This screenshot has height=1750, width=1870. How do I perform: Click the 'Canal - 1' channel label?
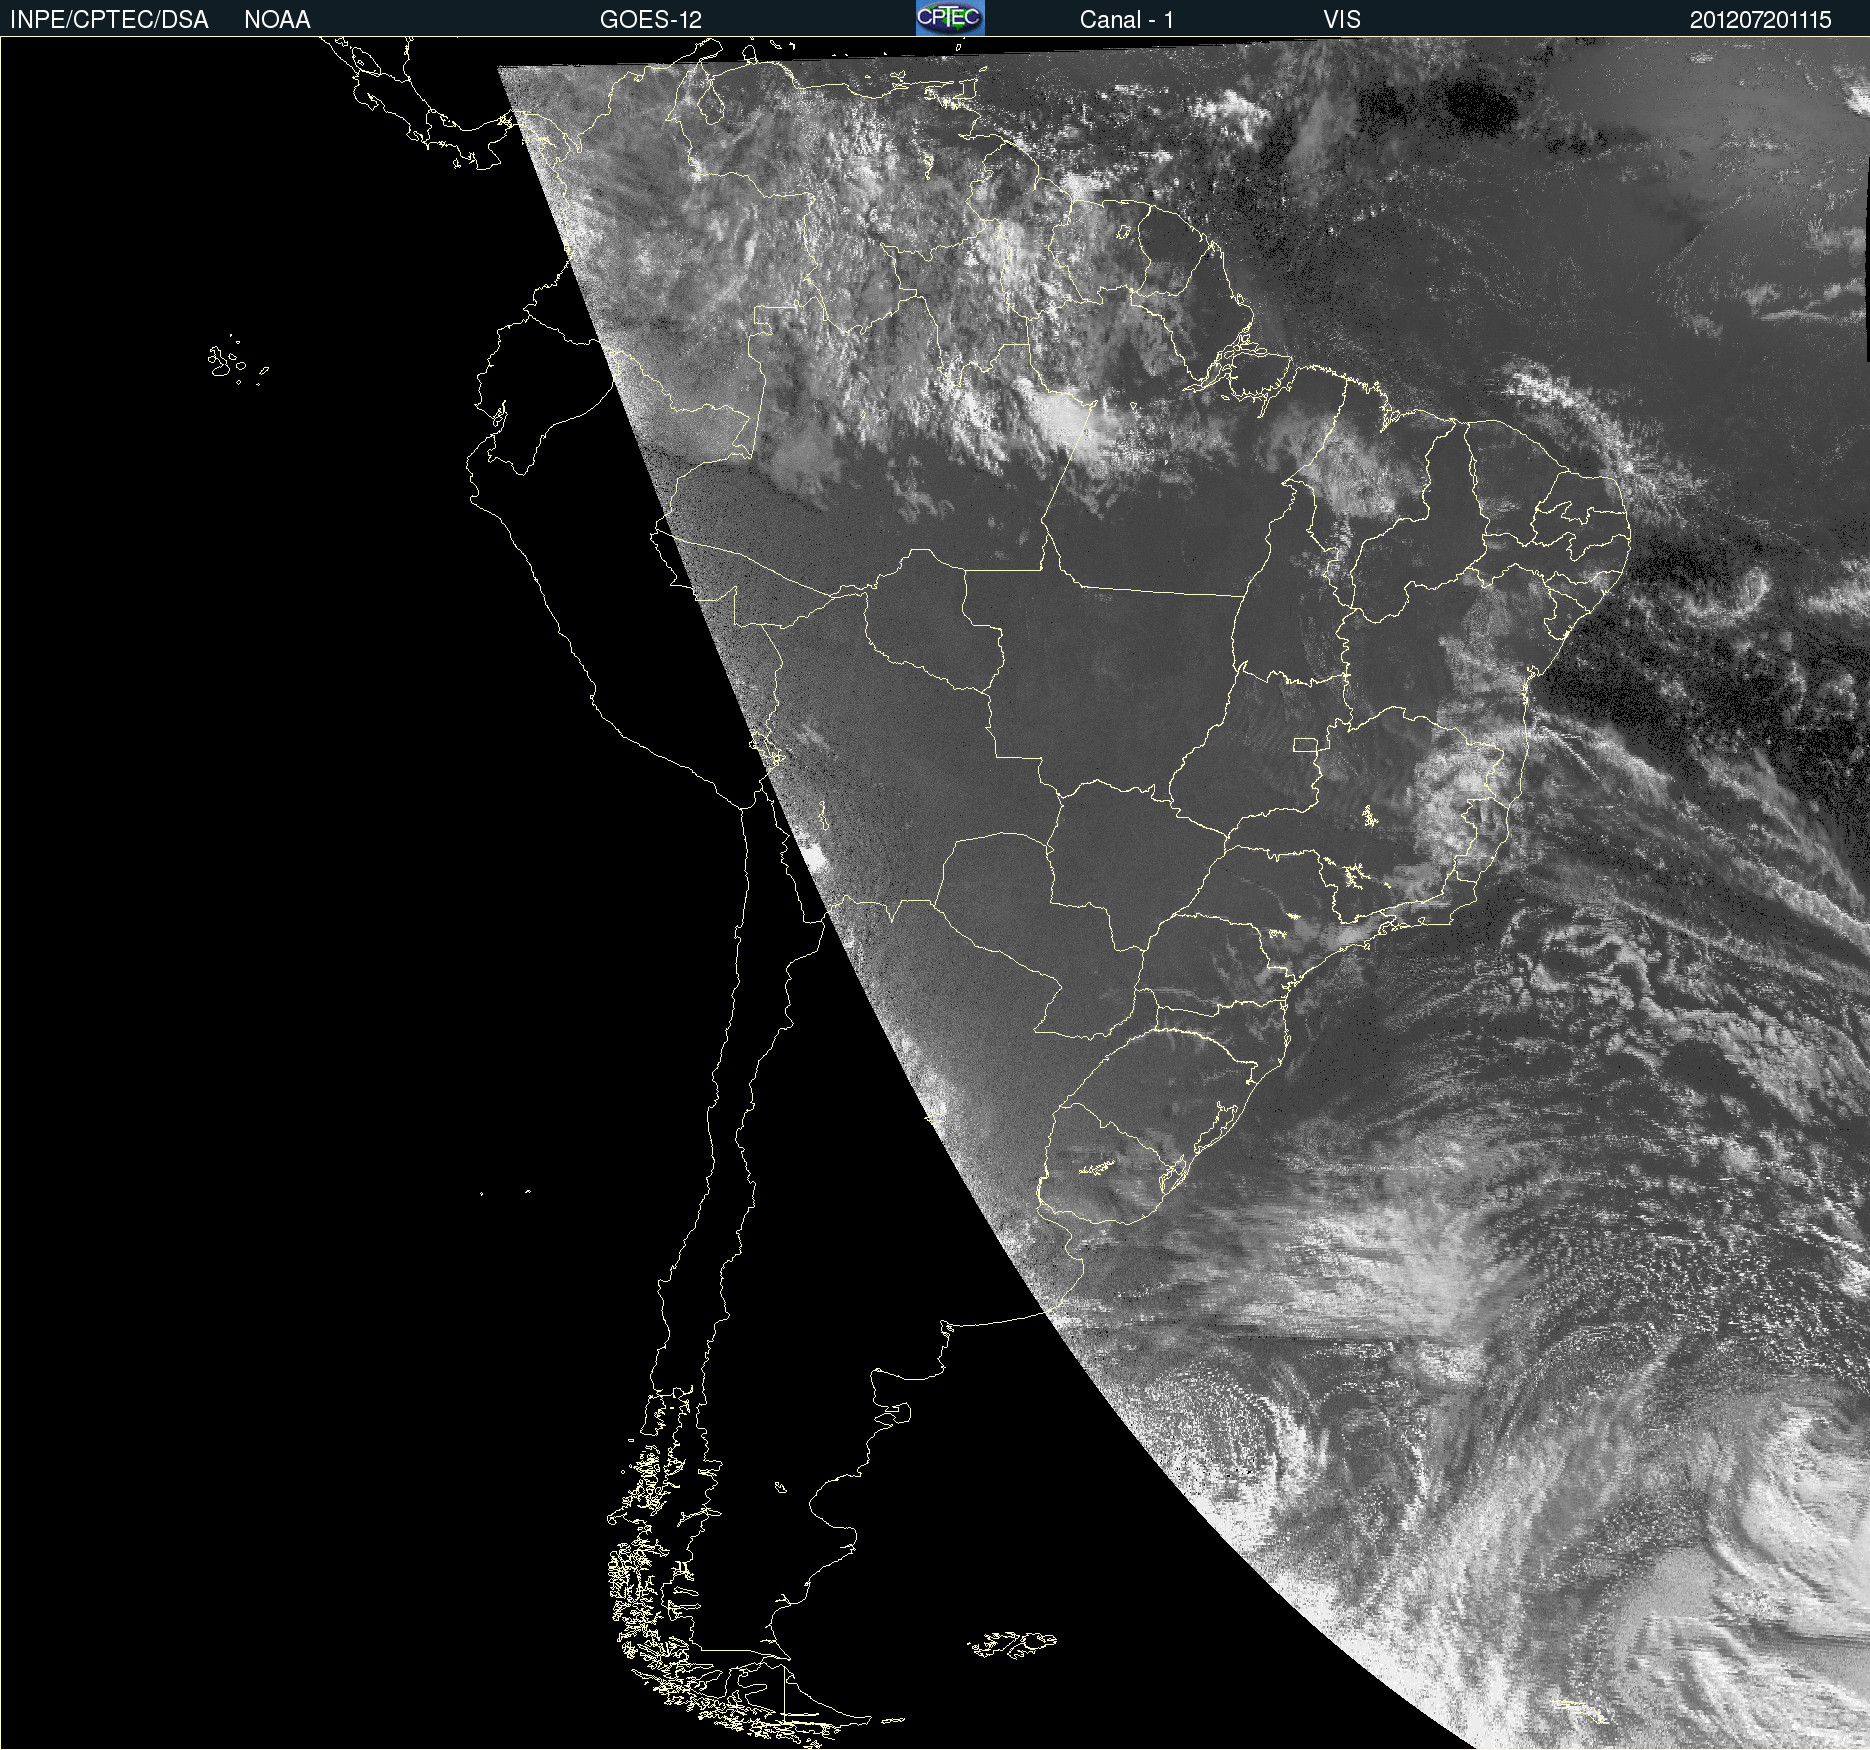[1127, 20]
